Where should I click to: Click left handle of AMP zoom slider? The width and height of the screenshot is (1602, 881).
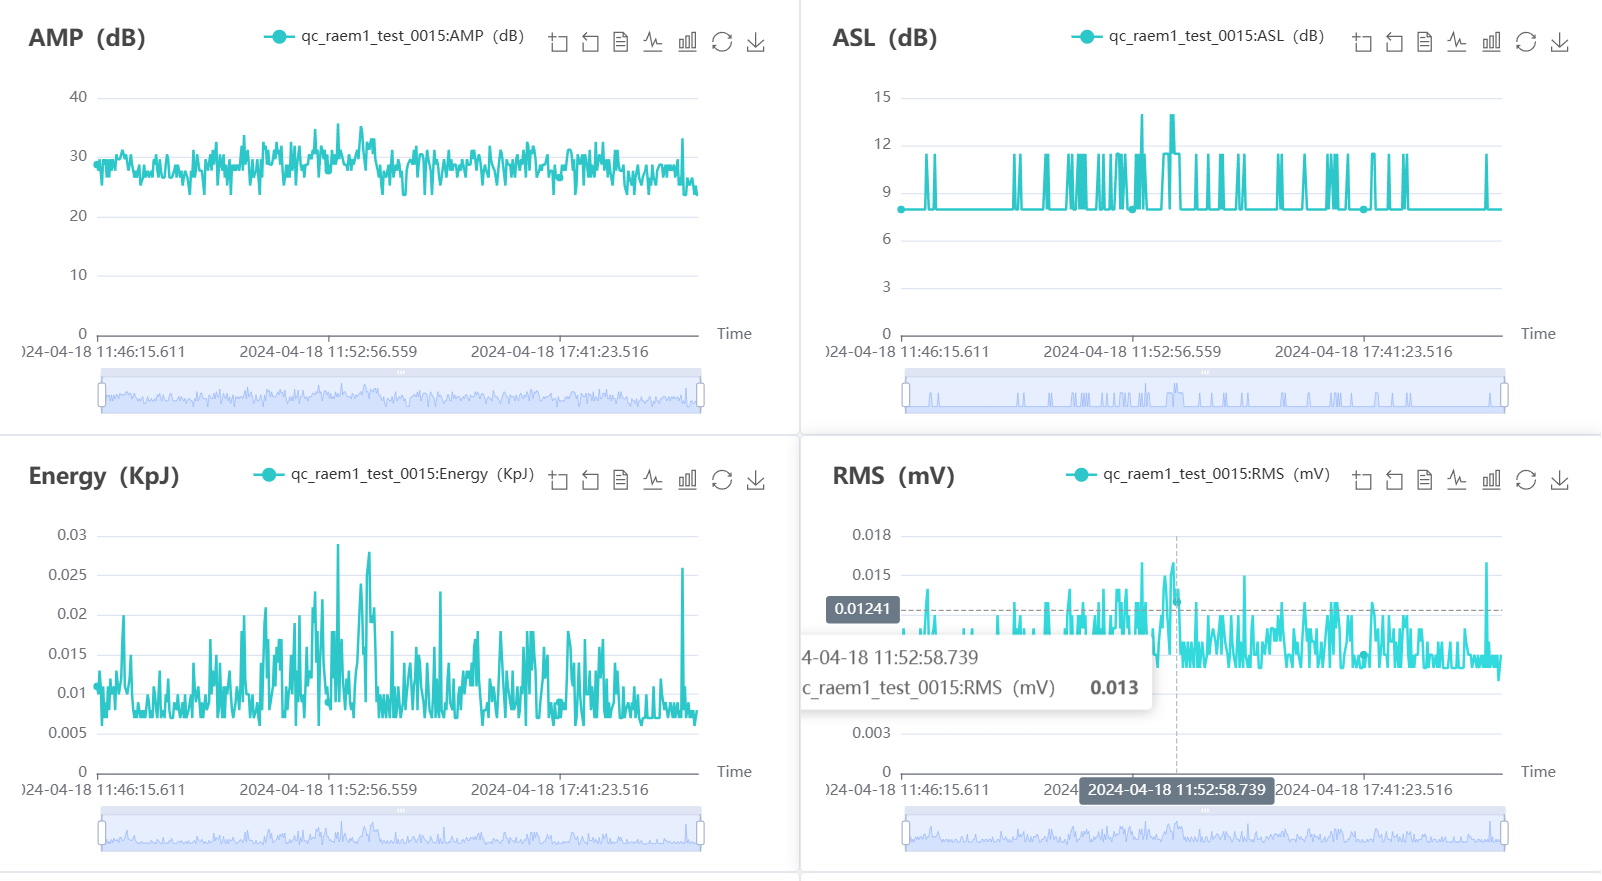point(102,395)
